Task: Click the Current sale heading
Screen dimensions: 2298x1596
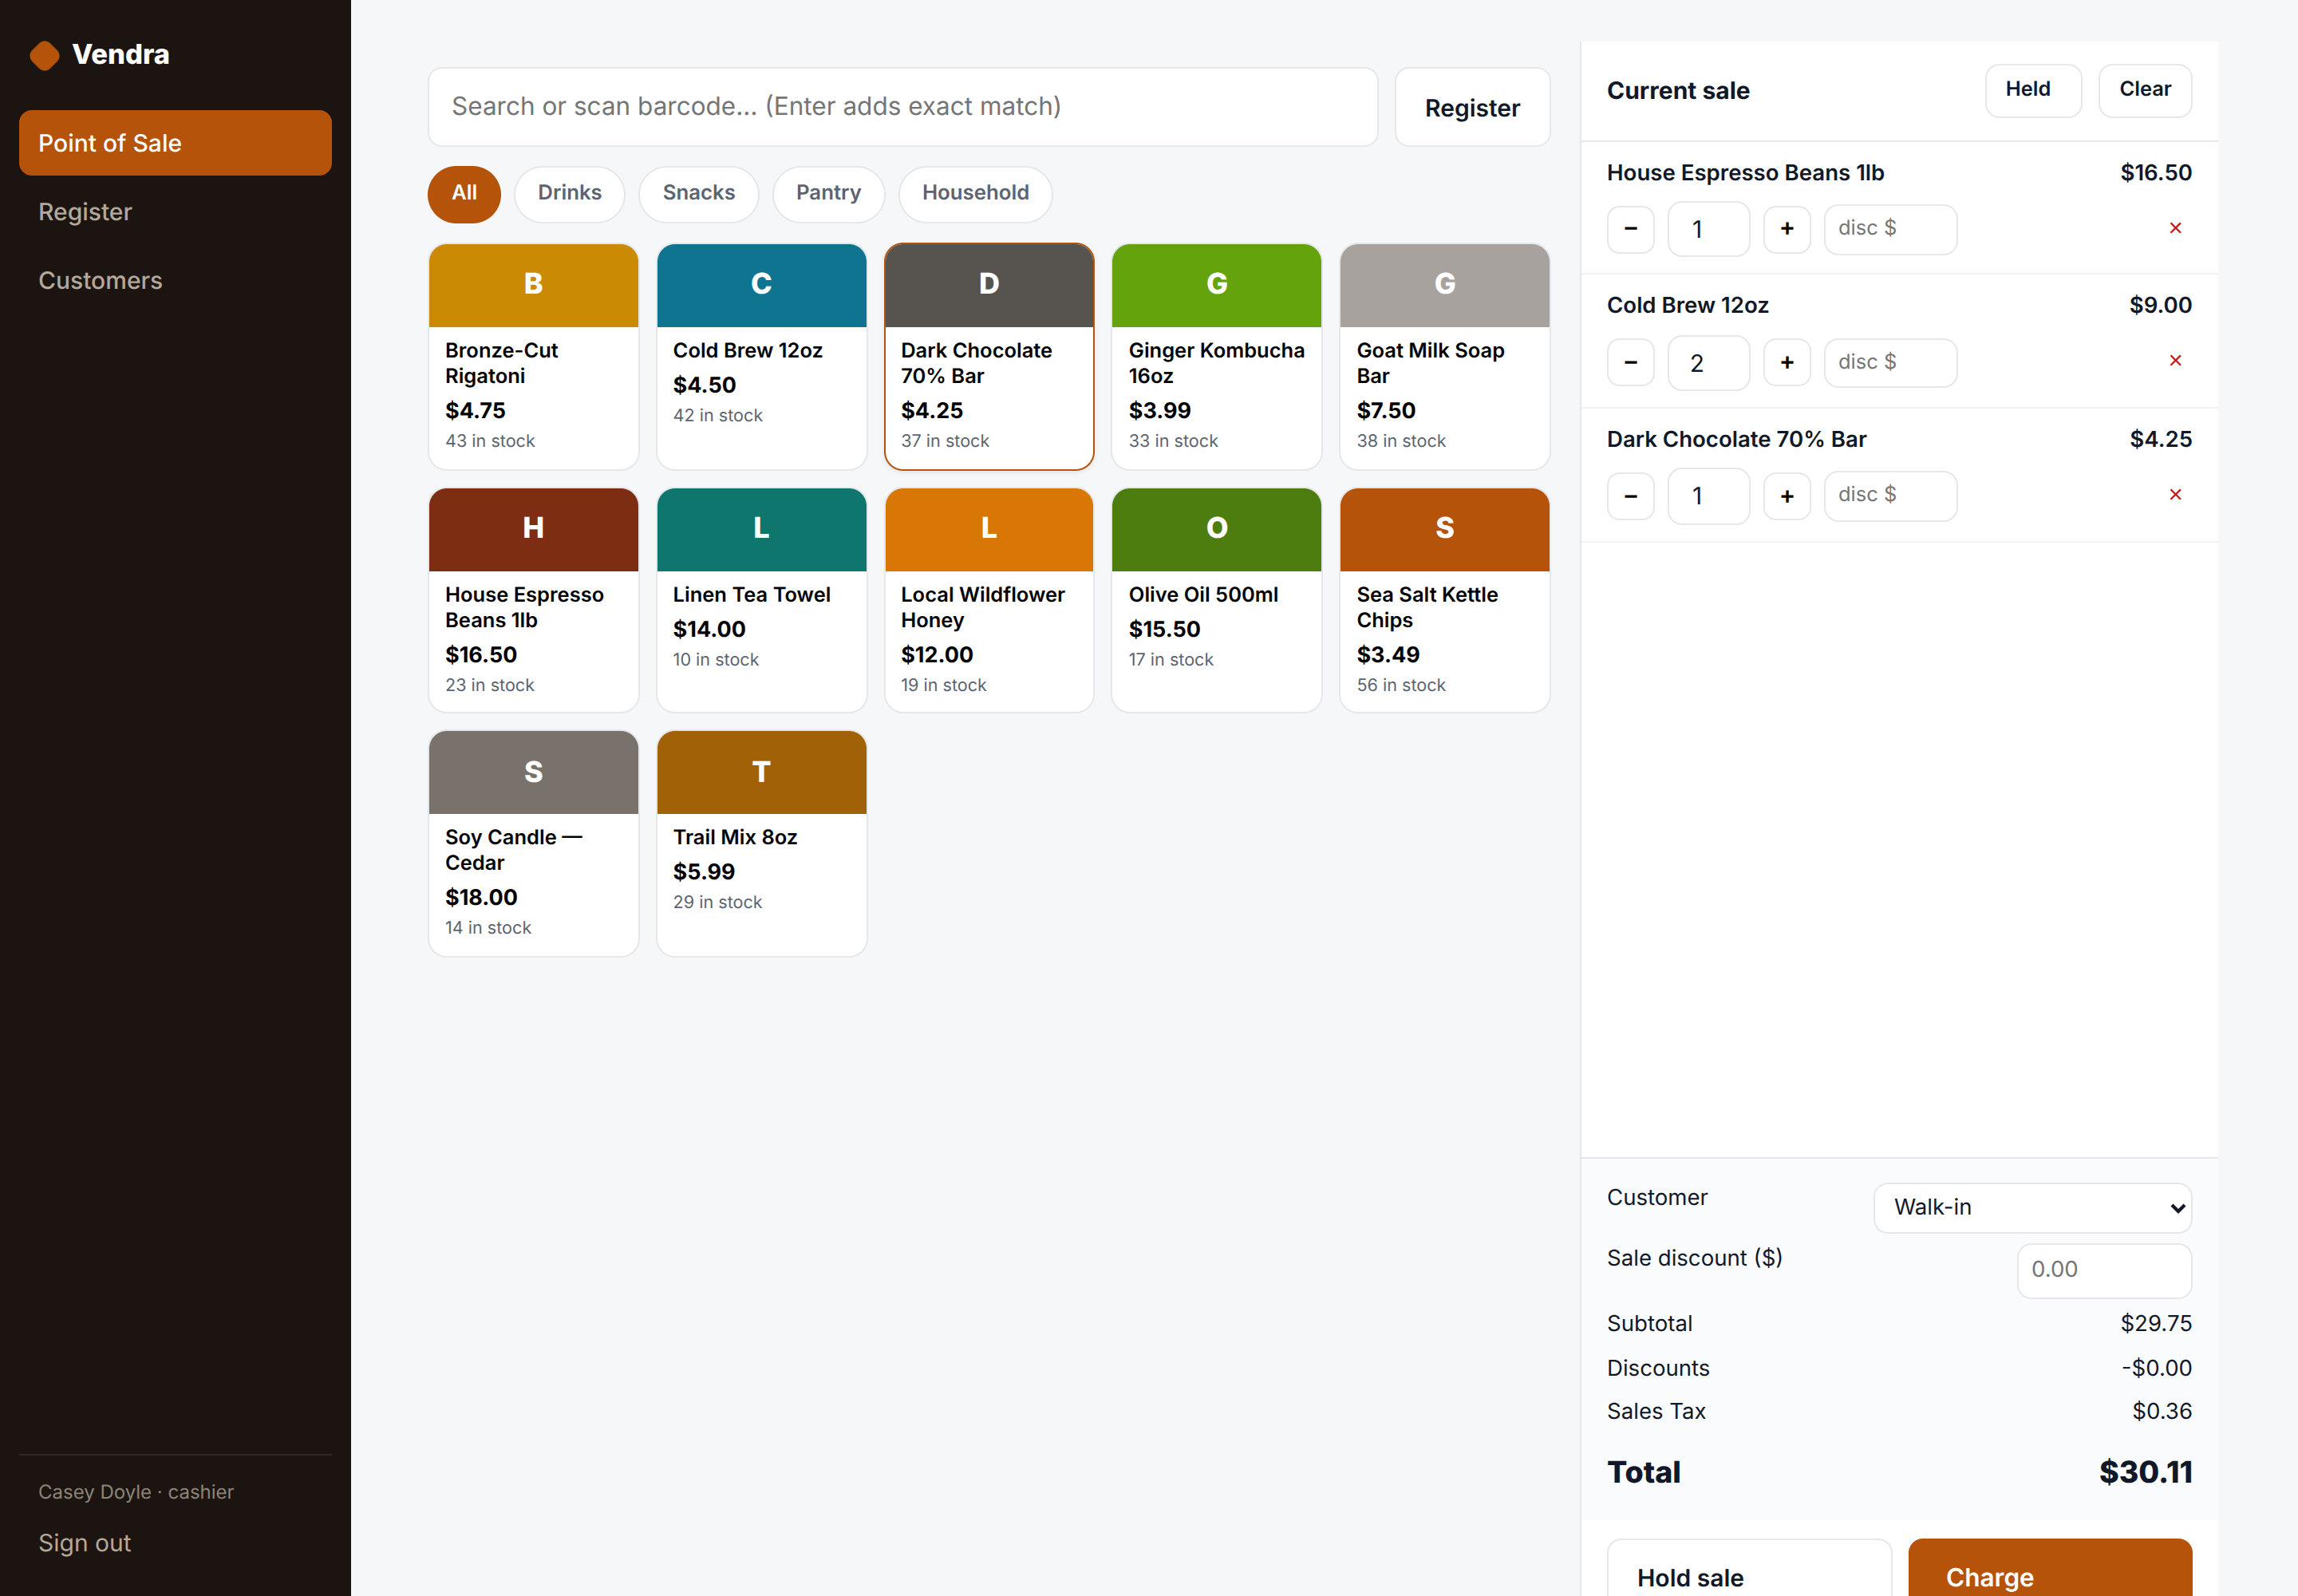Action: [x=1678, y=91]
